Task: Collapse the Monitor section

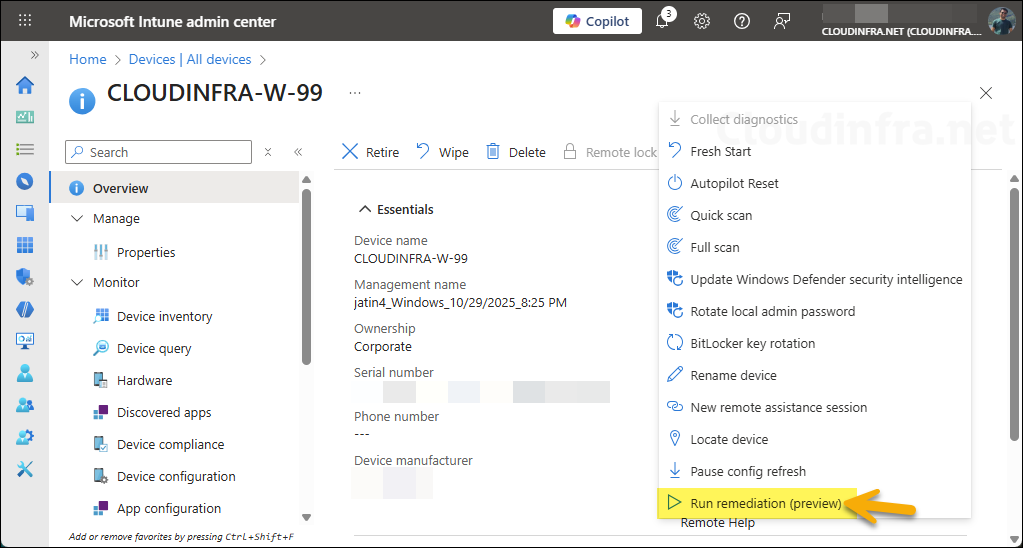Action: [78, 283]
